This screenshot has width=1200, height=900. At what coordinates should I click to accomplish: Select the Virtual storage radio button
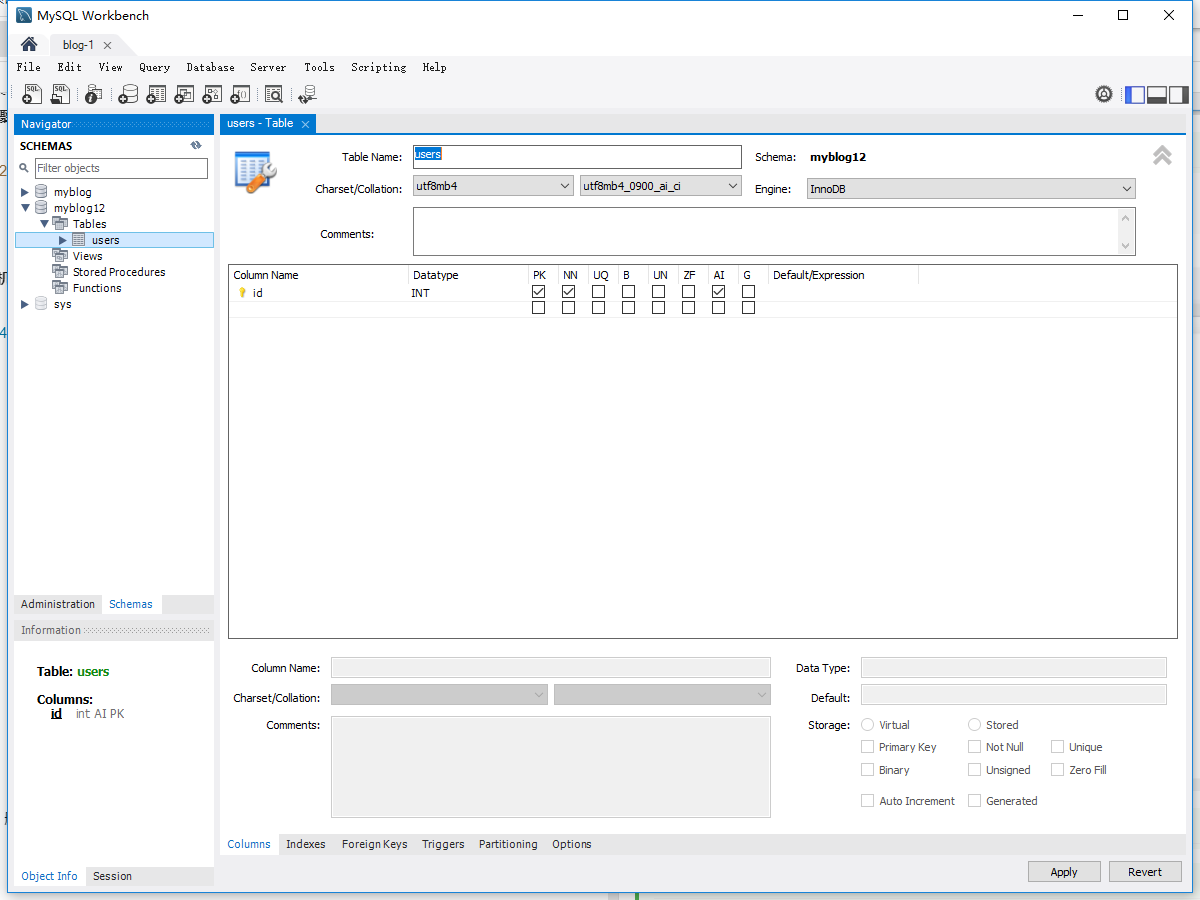[x=867, y=725]
